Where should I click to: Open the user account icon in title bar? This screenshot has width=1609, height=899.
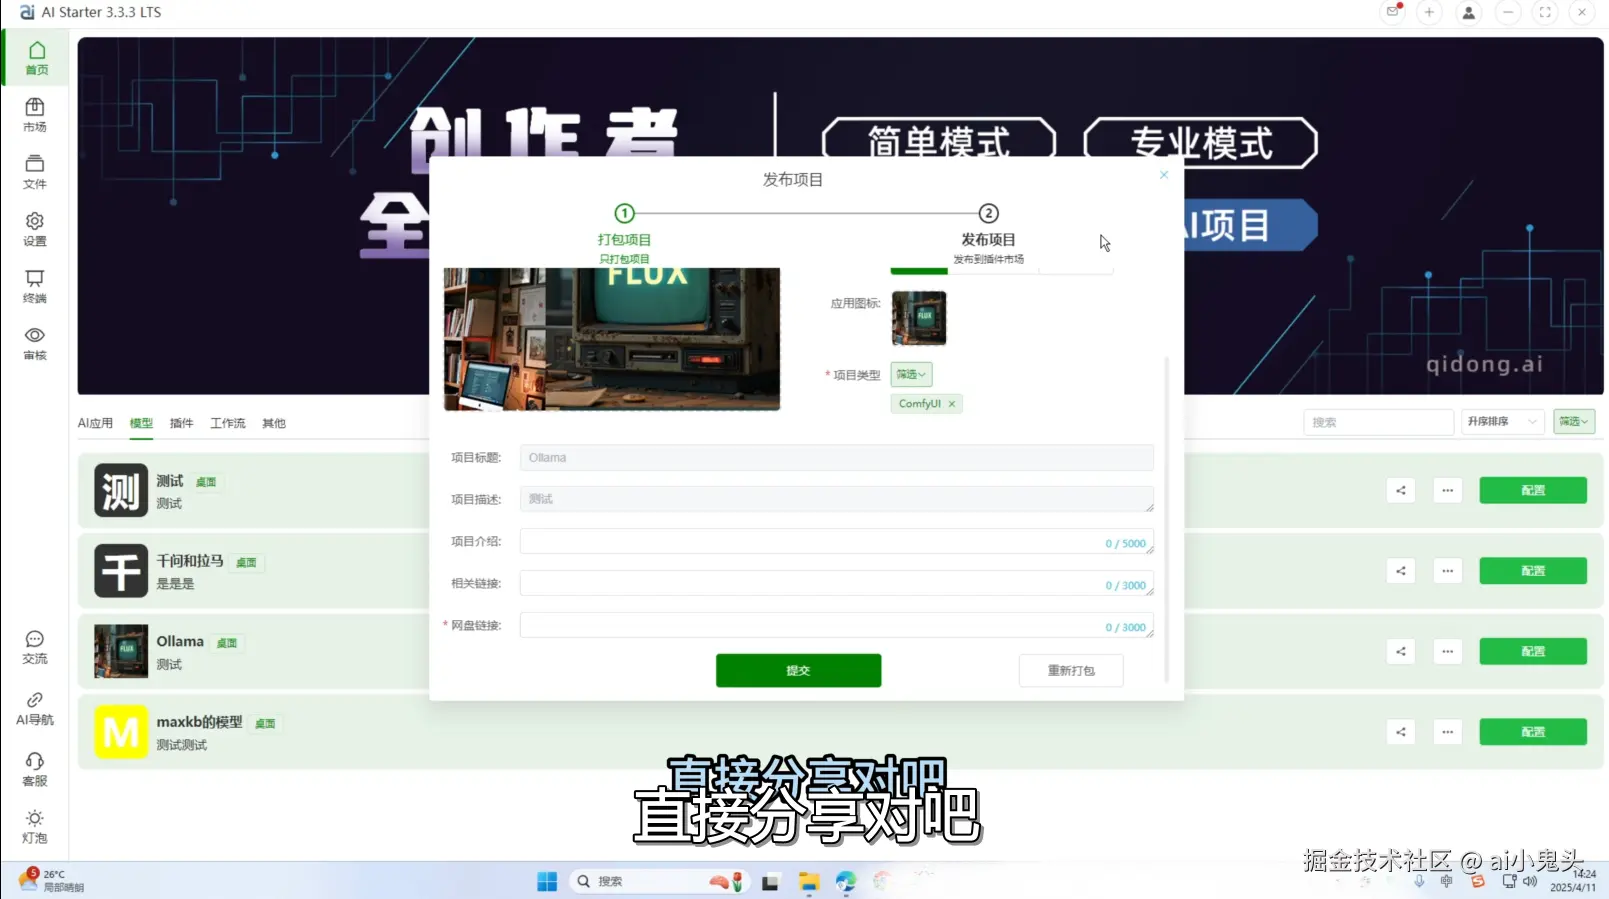click(1468, 12)
